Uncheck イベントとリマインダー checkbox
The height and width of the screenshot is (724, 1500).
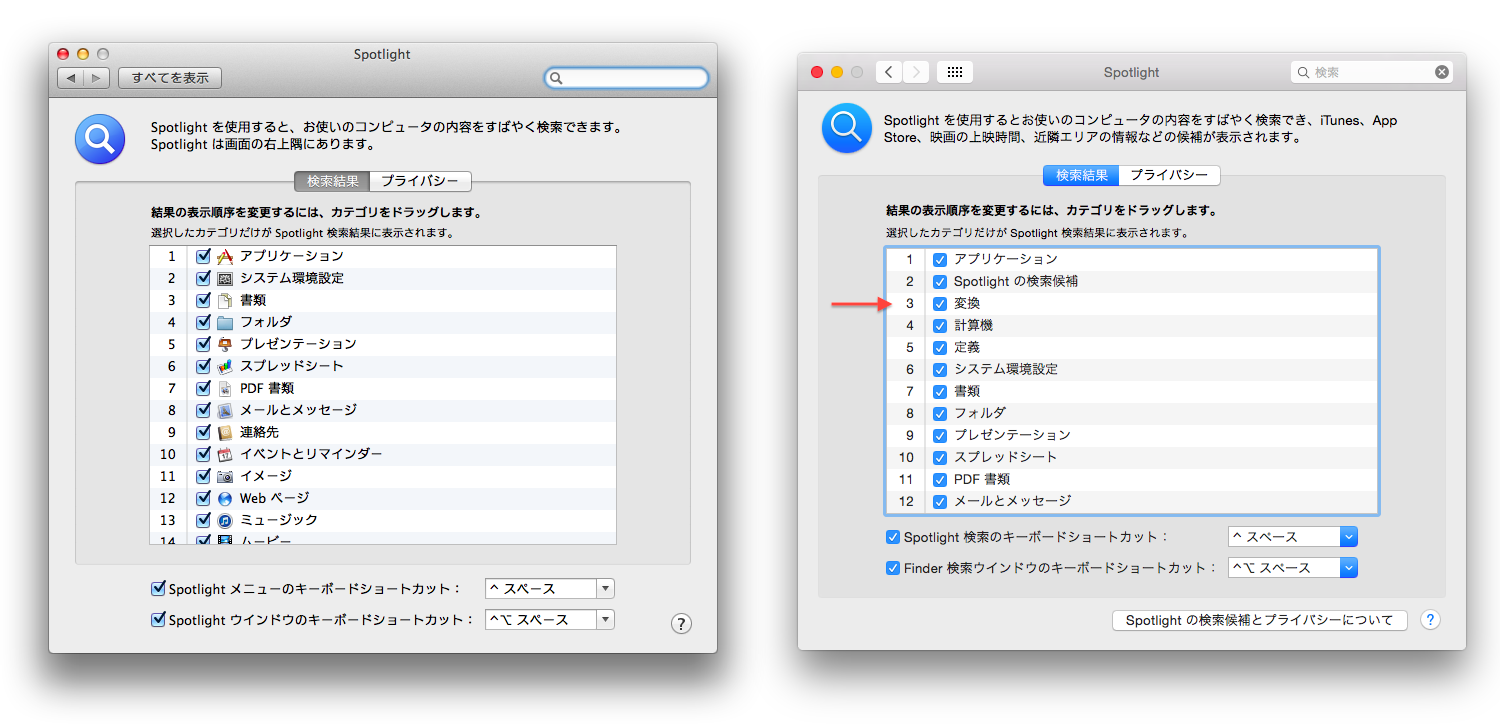coord(204,455)
